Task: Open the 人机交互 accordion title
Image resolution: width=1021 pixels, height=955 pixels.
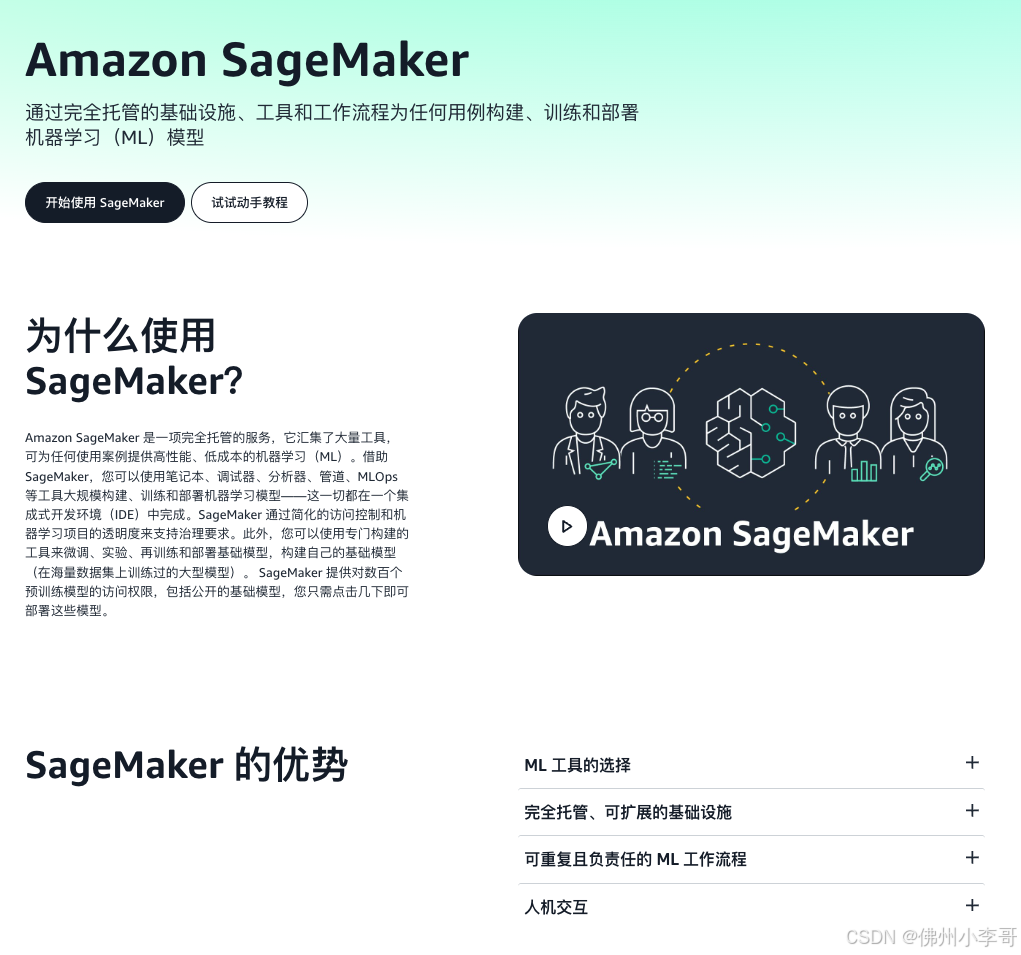Action: (x=556, y=907)
